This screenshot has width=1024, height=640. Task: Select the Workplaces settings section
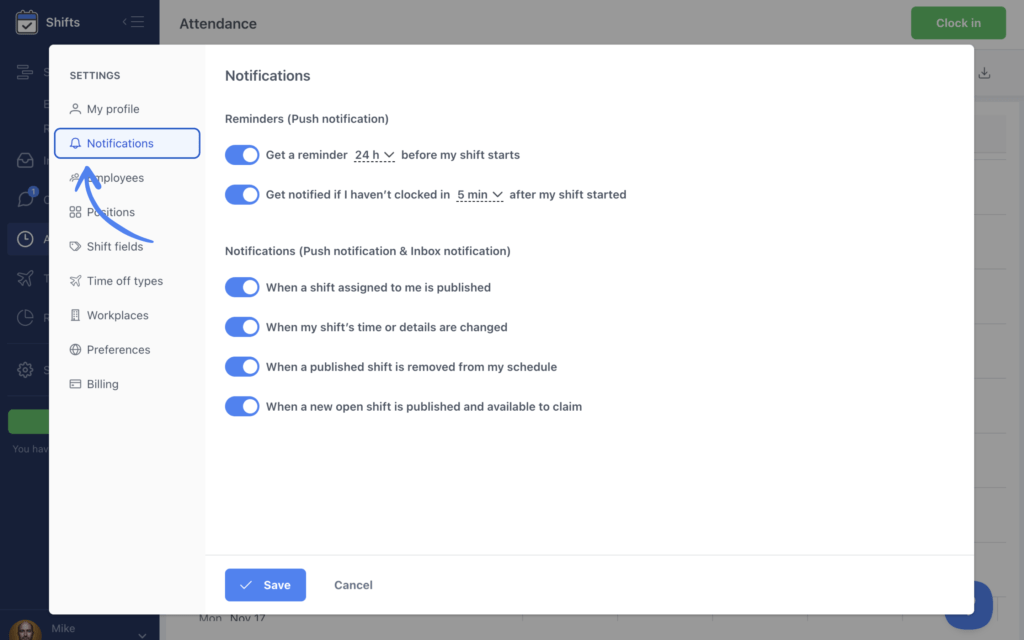click(x=117, y=314)
